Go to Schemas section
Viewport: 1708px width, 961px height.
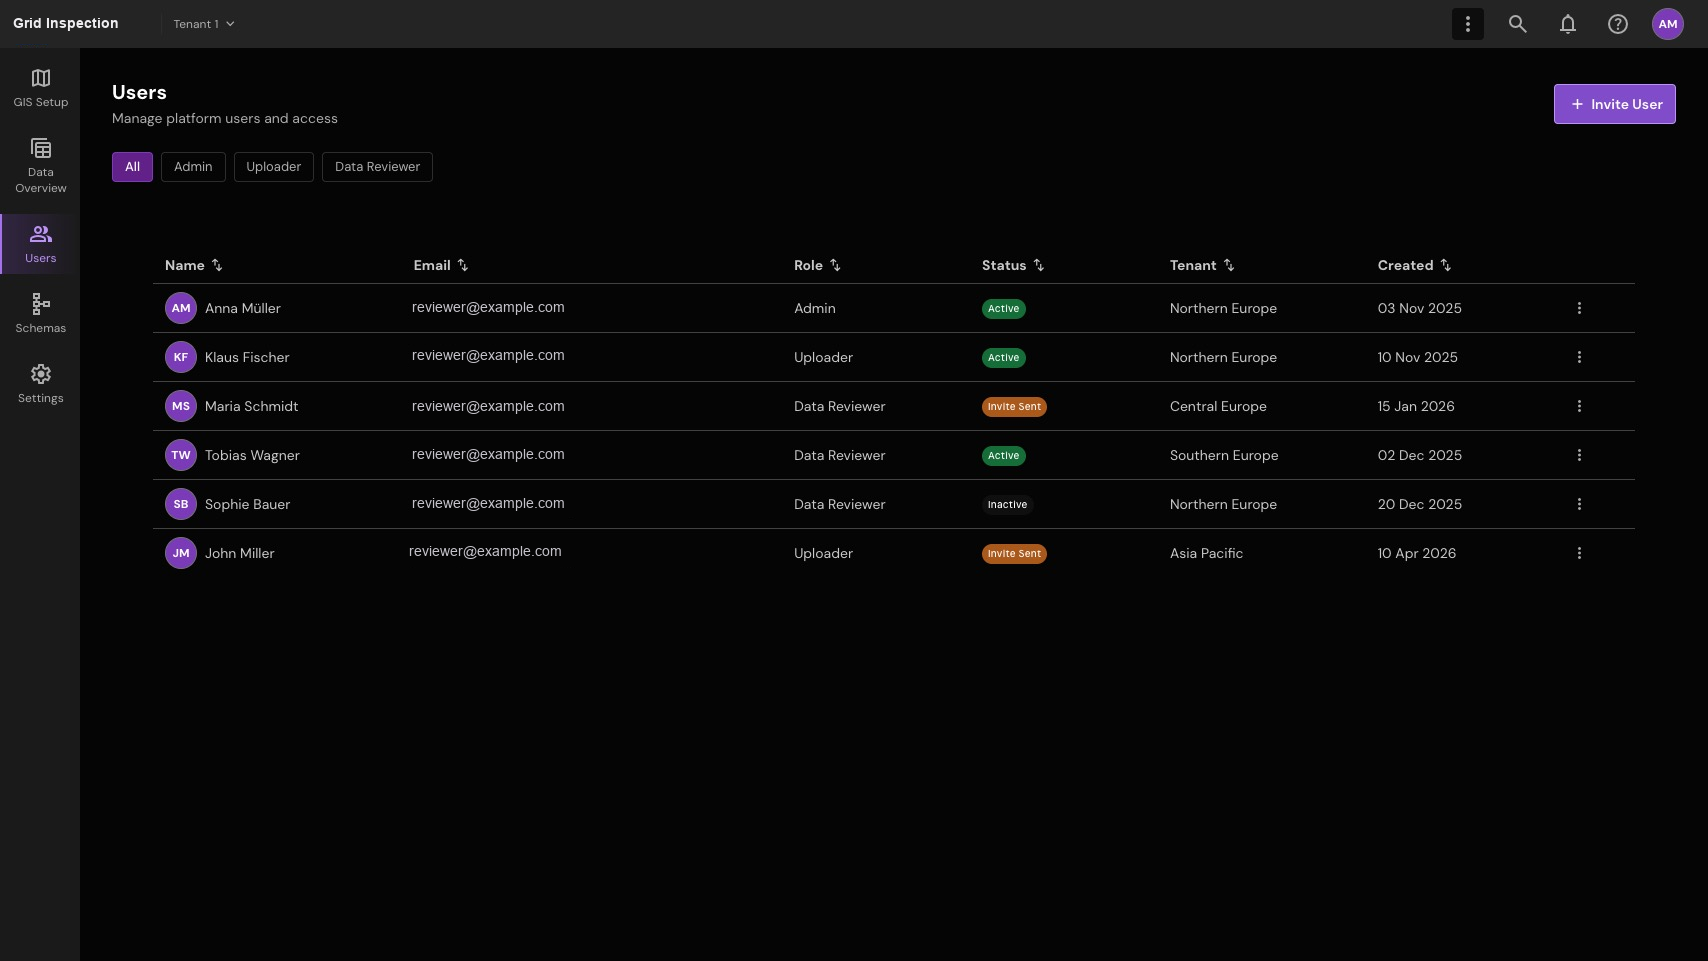(x=41, y=313)
